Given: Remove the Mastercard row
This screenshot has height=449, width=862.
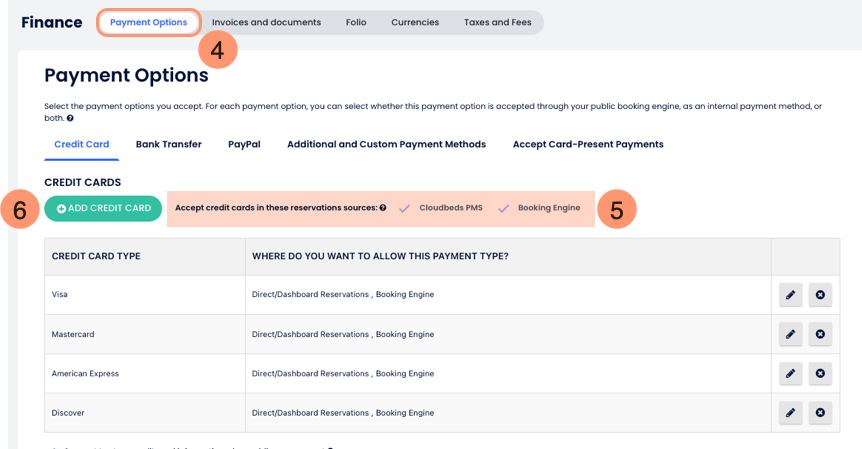Looking at the screenshot, I should (x=820, y=334).
